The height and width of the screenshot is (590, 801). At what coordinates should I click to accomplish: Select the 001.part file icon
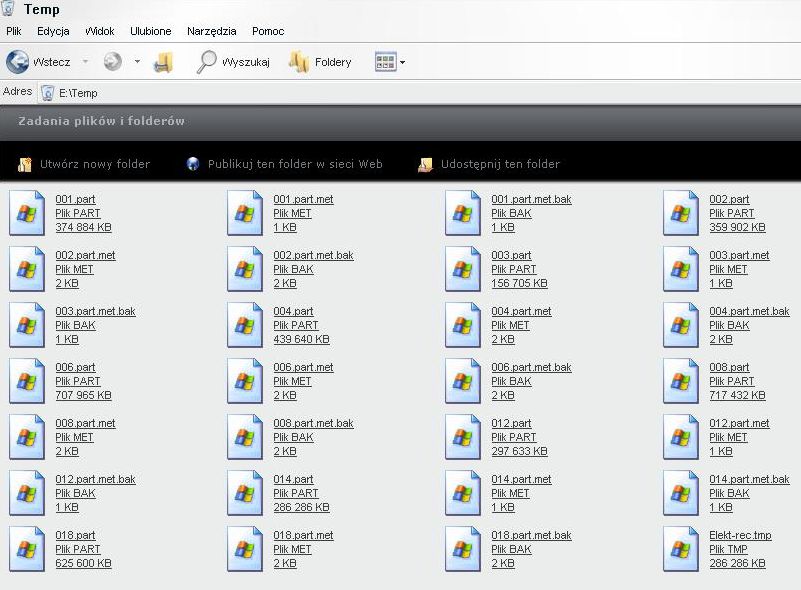tap(26, 213)
